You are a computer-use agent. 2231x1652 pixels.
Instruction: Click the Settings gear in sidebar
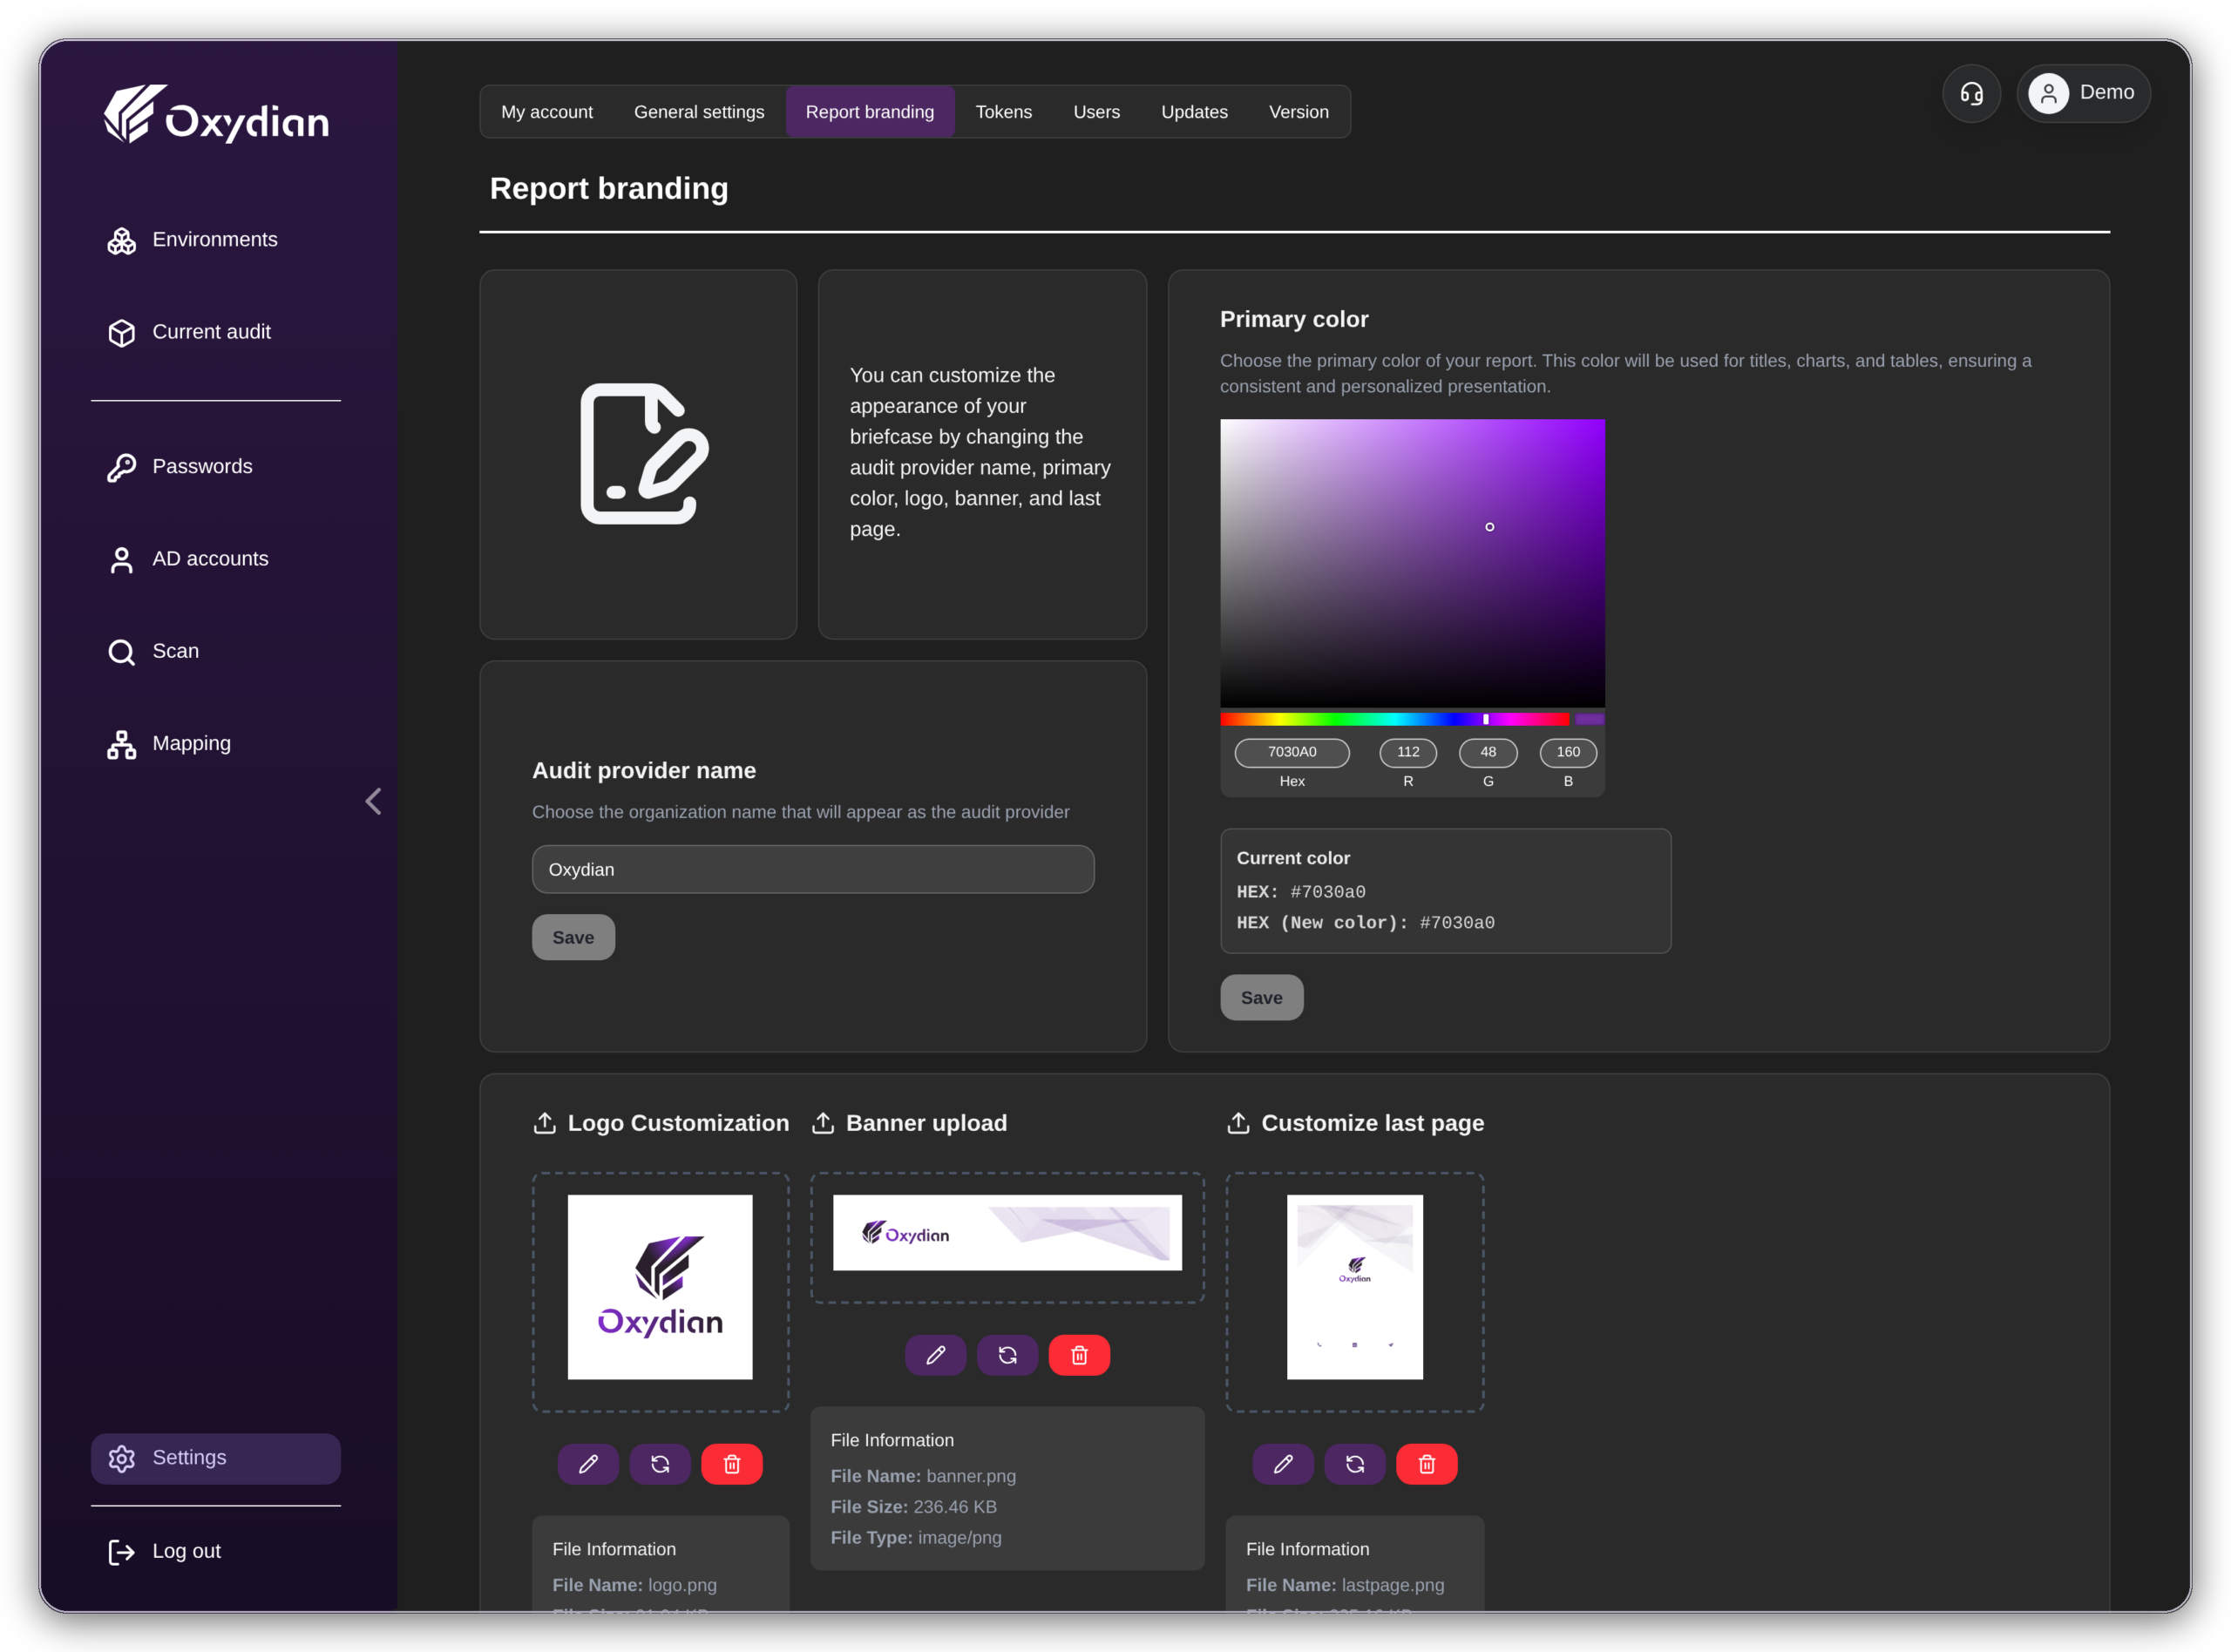121,1458
